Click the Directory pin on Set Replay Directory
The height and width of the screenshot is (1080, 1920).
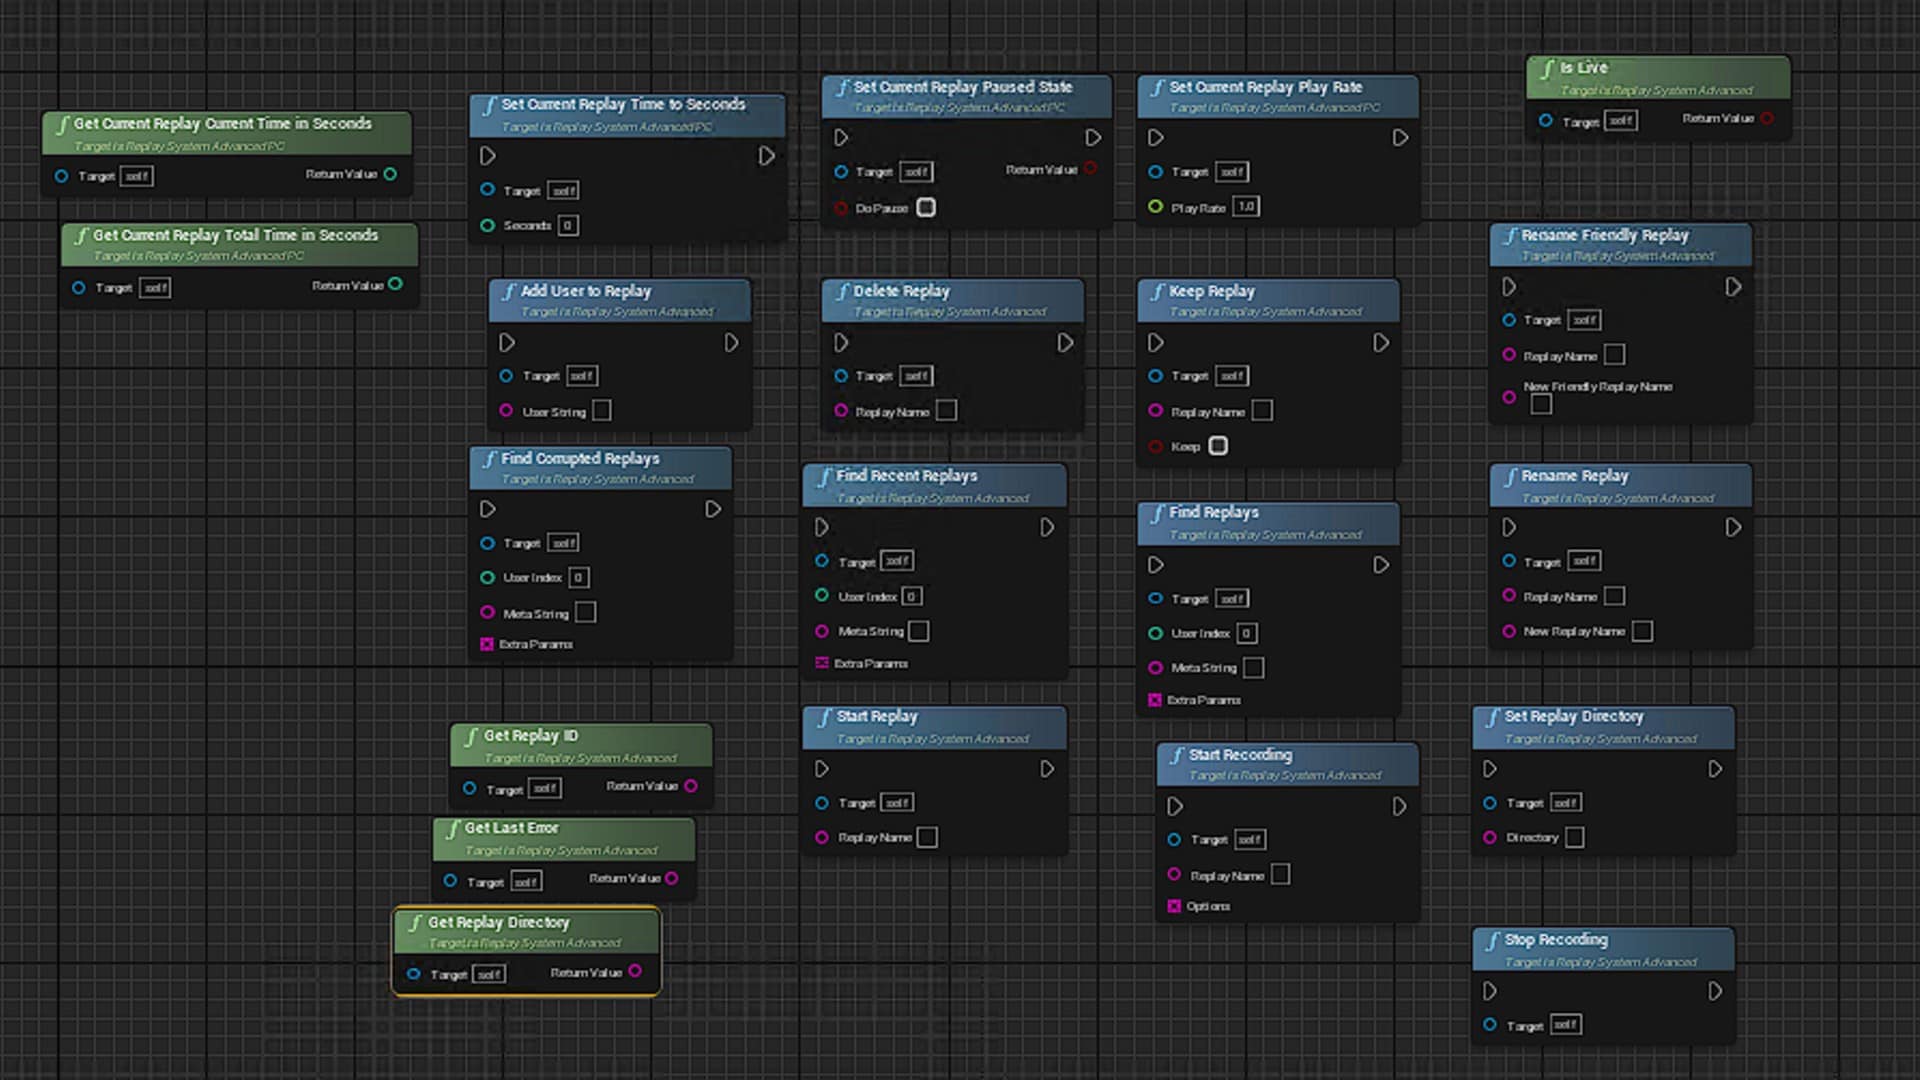pyautogui.click(x=1490, y=837)
